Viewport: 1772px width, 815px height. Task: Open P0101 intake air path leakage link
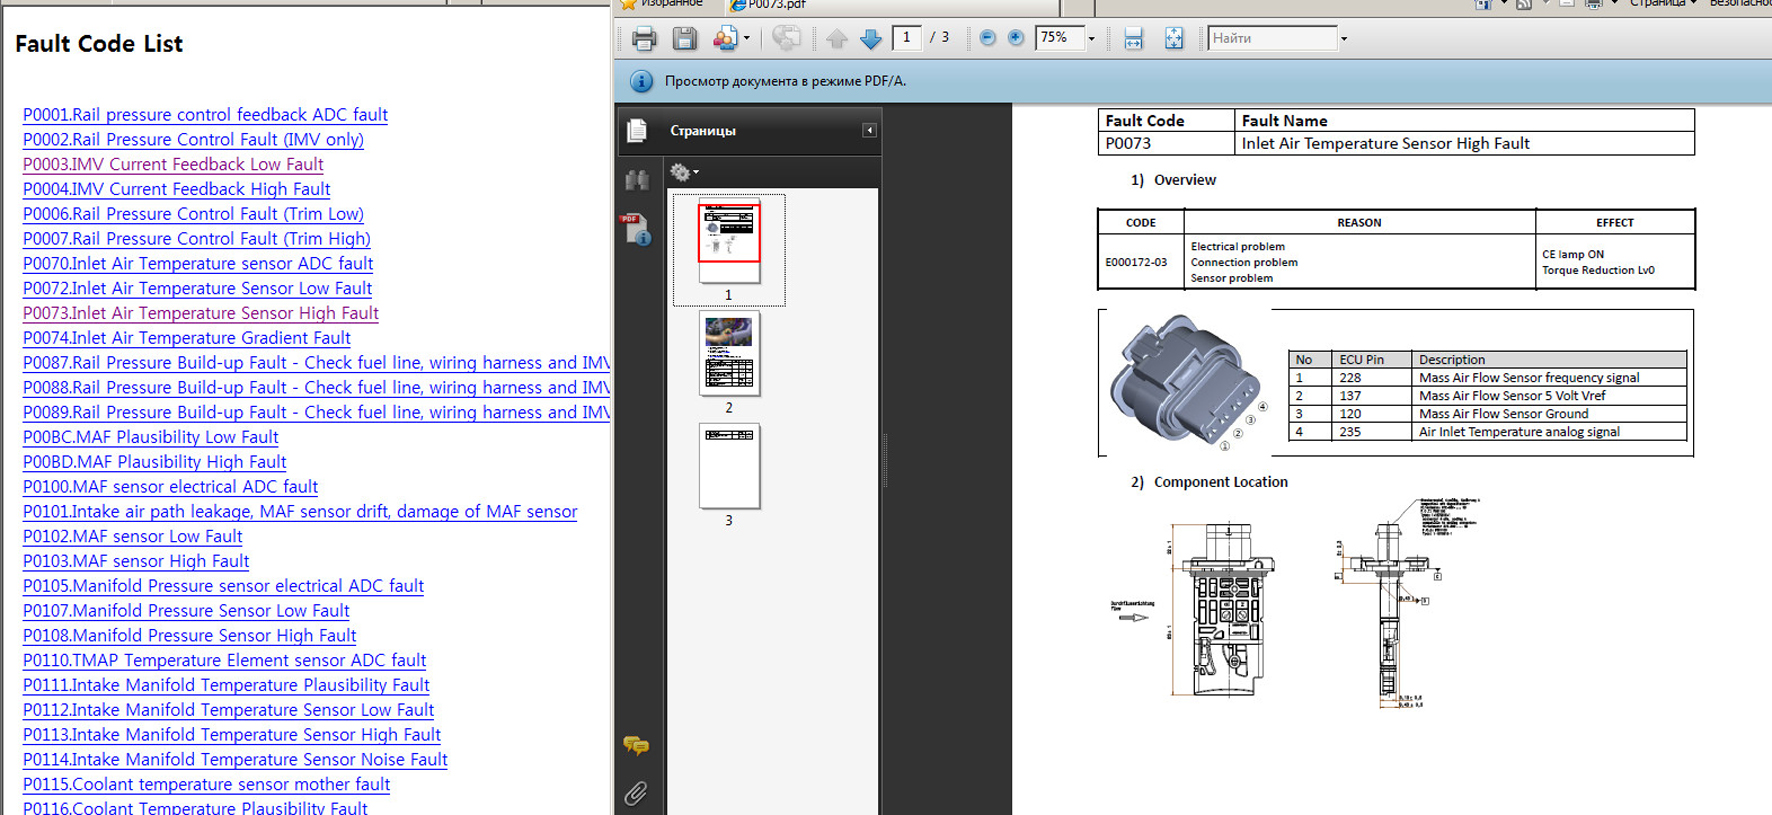pos(300,511)
